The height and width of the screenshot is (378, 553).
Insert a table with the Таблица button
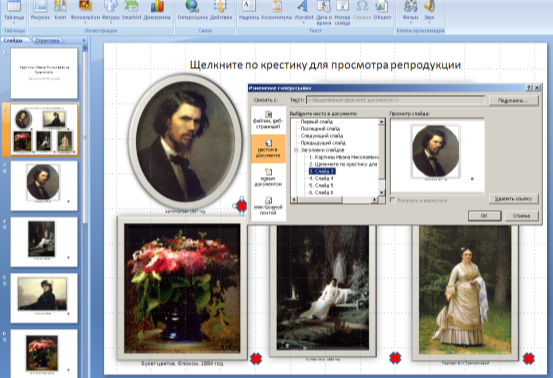(14, 11)
